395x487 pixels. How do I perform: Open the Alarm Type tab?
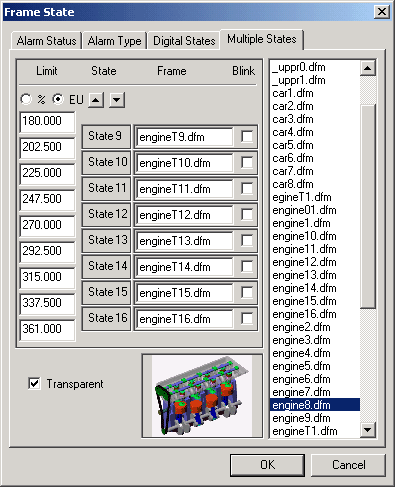tap(114, 41)
